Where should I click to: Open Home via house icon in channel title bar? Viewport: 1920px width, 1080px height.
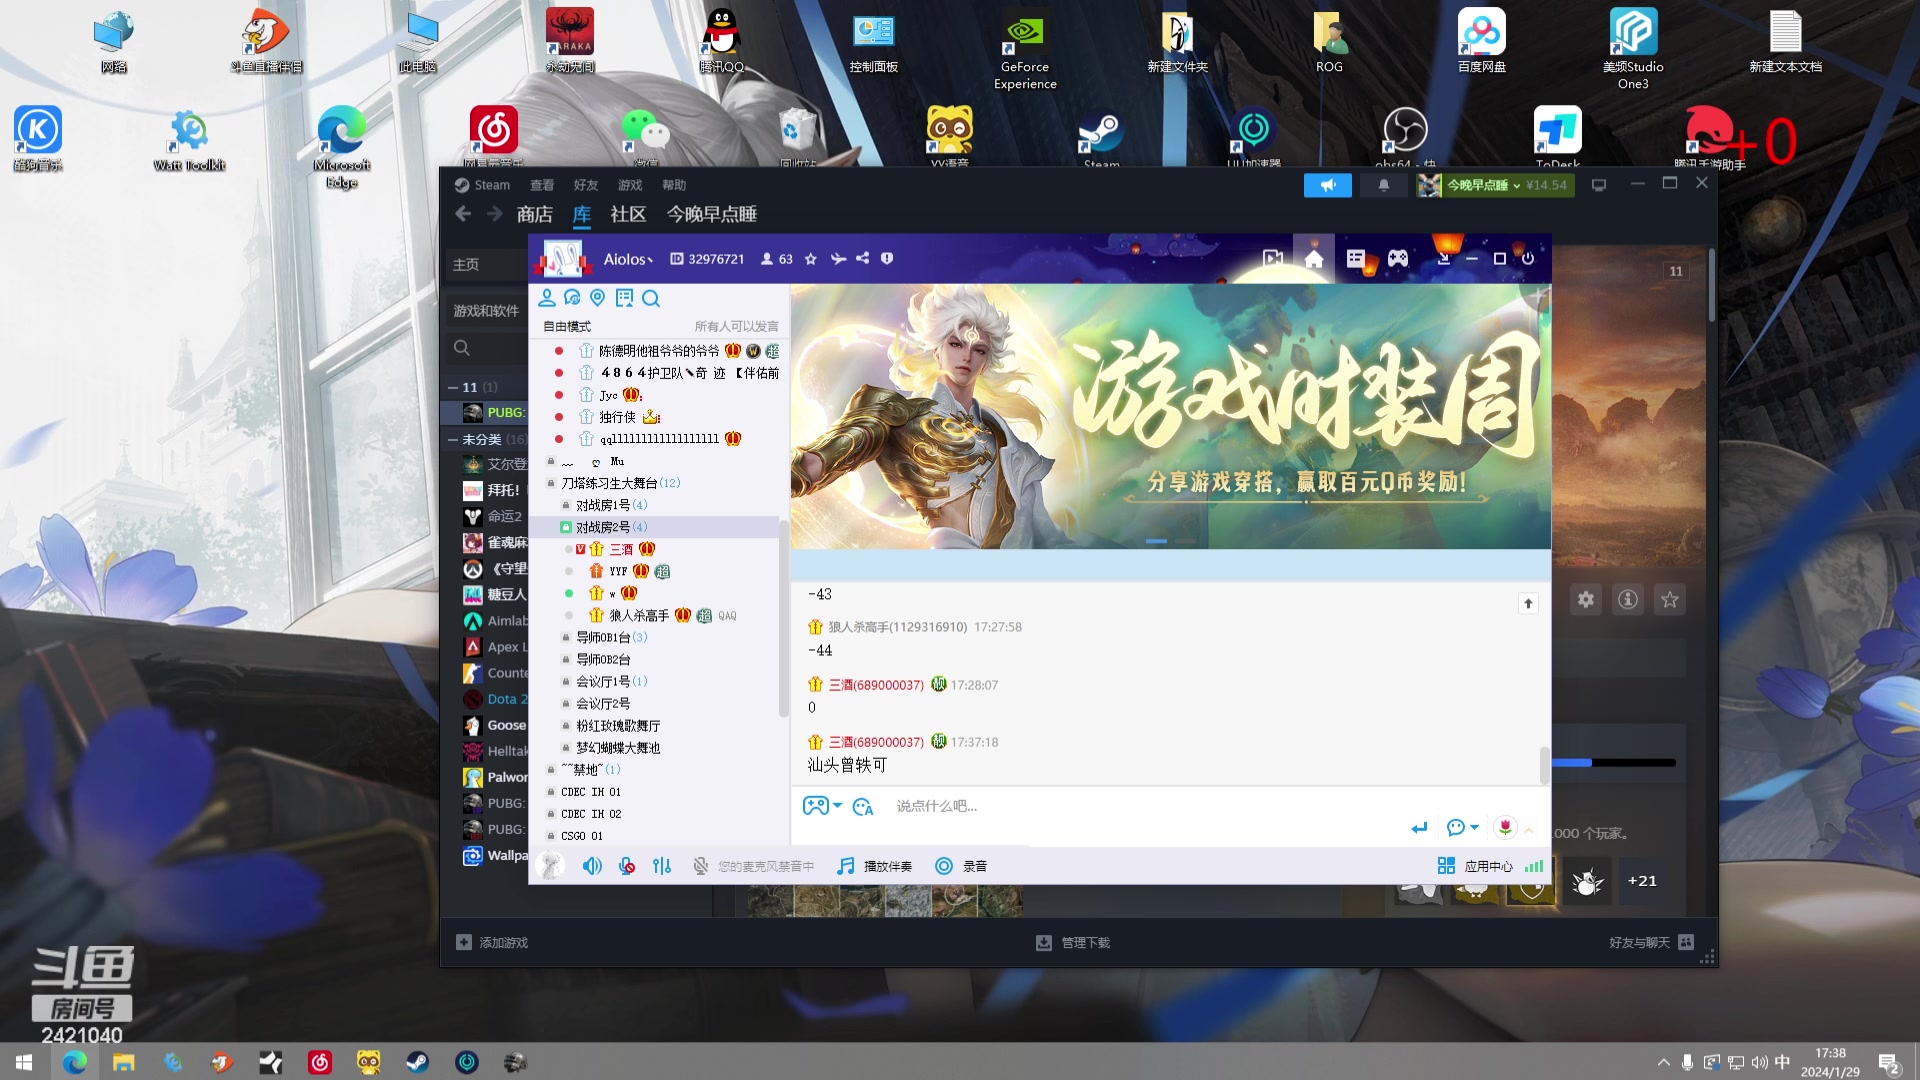(x=1314, y=258)
